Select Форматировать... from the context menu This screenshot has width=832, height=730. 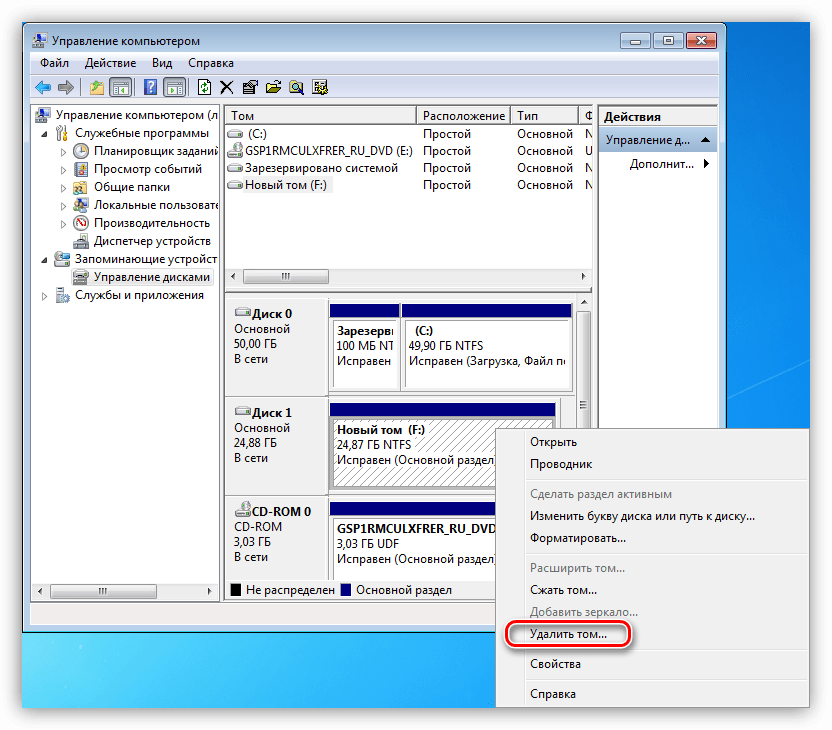[x=578, y=538]
